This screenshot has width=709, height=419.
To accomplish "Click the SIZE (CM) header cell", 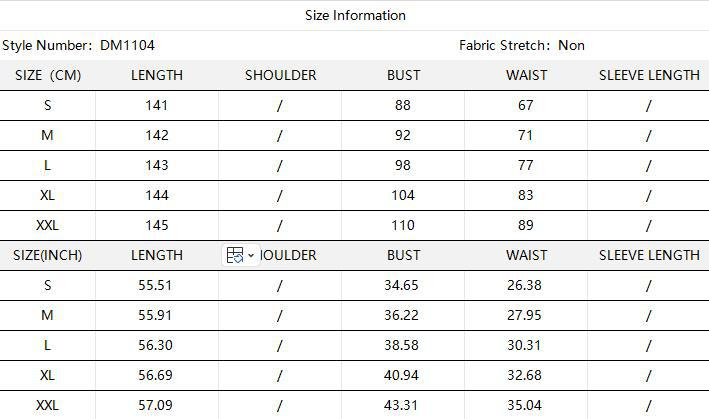I will point(48,75).
